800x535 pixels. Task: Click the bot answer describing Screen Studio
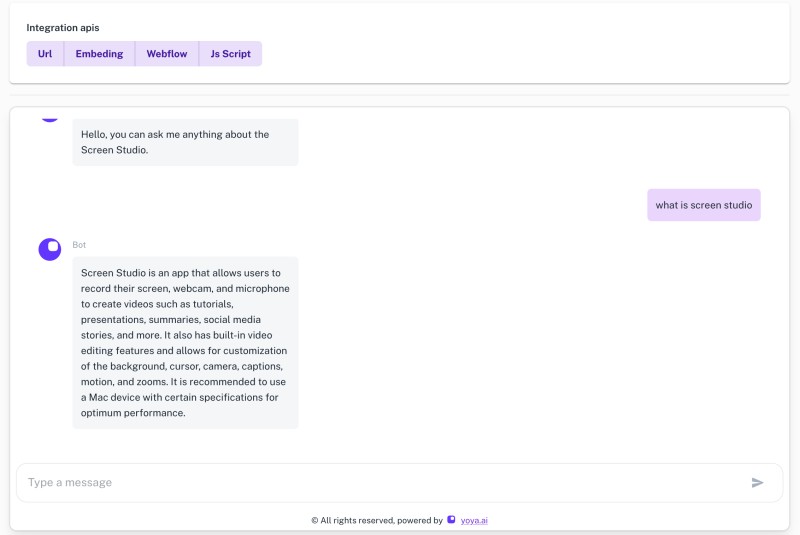point(185,343)
